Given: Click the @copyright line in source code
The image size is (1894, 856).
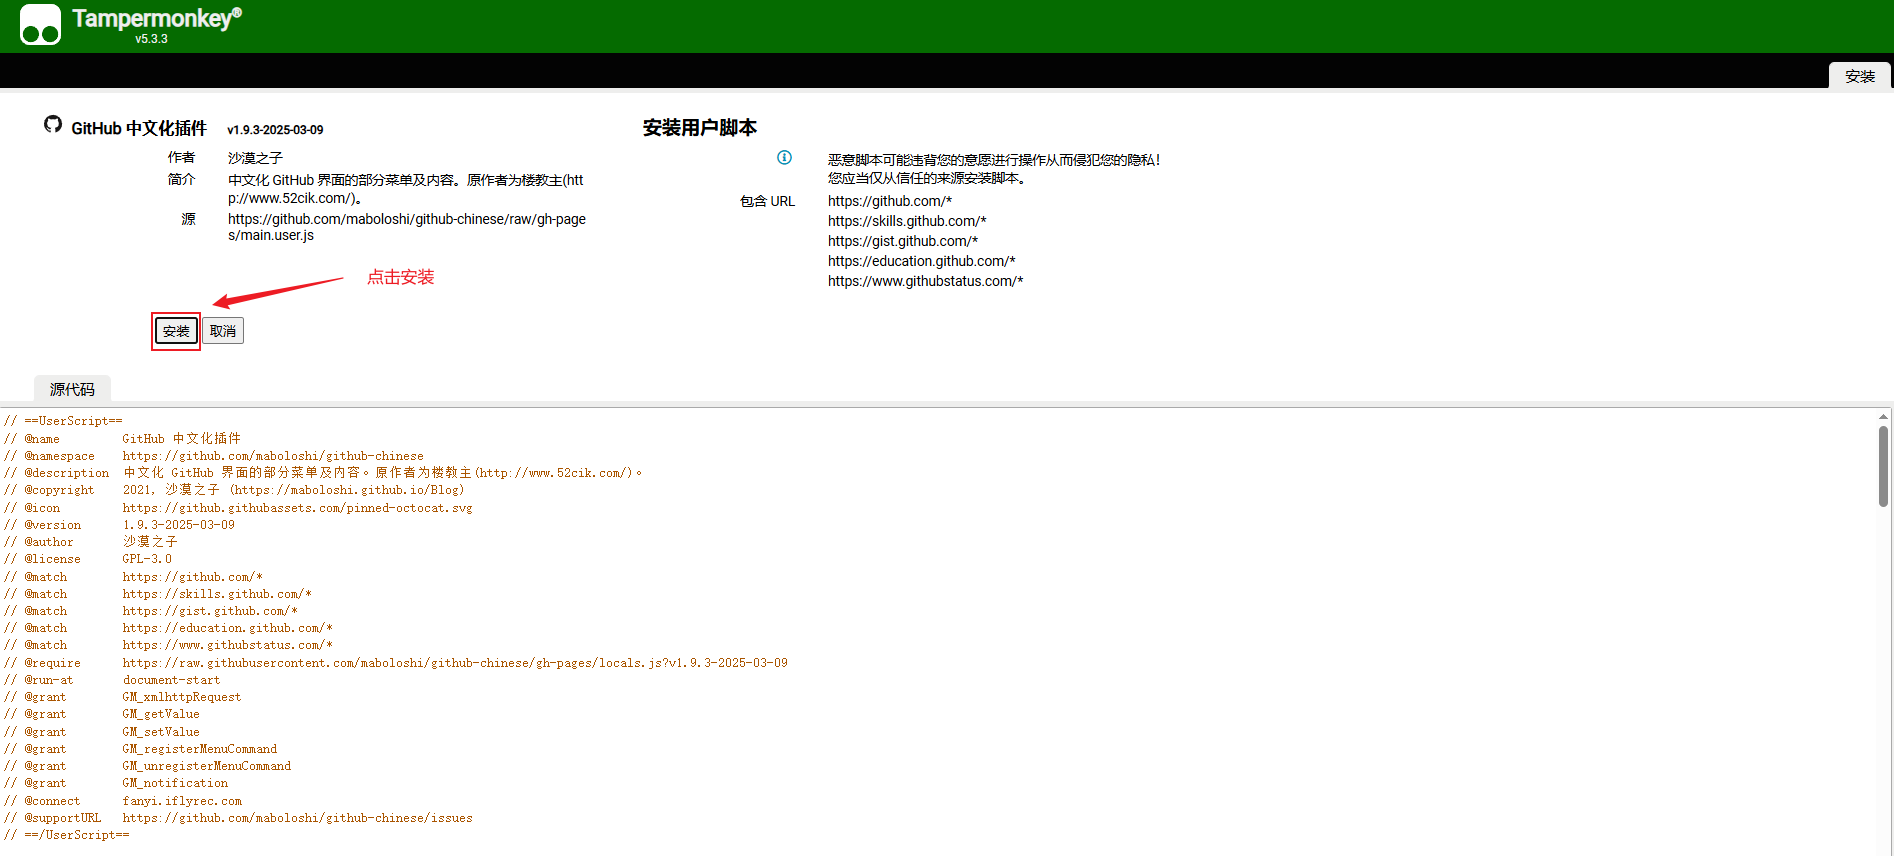Looking at the screenshot, I should 234,490.
